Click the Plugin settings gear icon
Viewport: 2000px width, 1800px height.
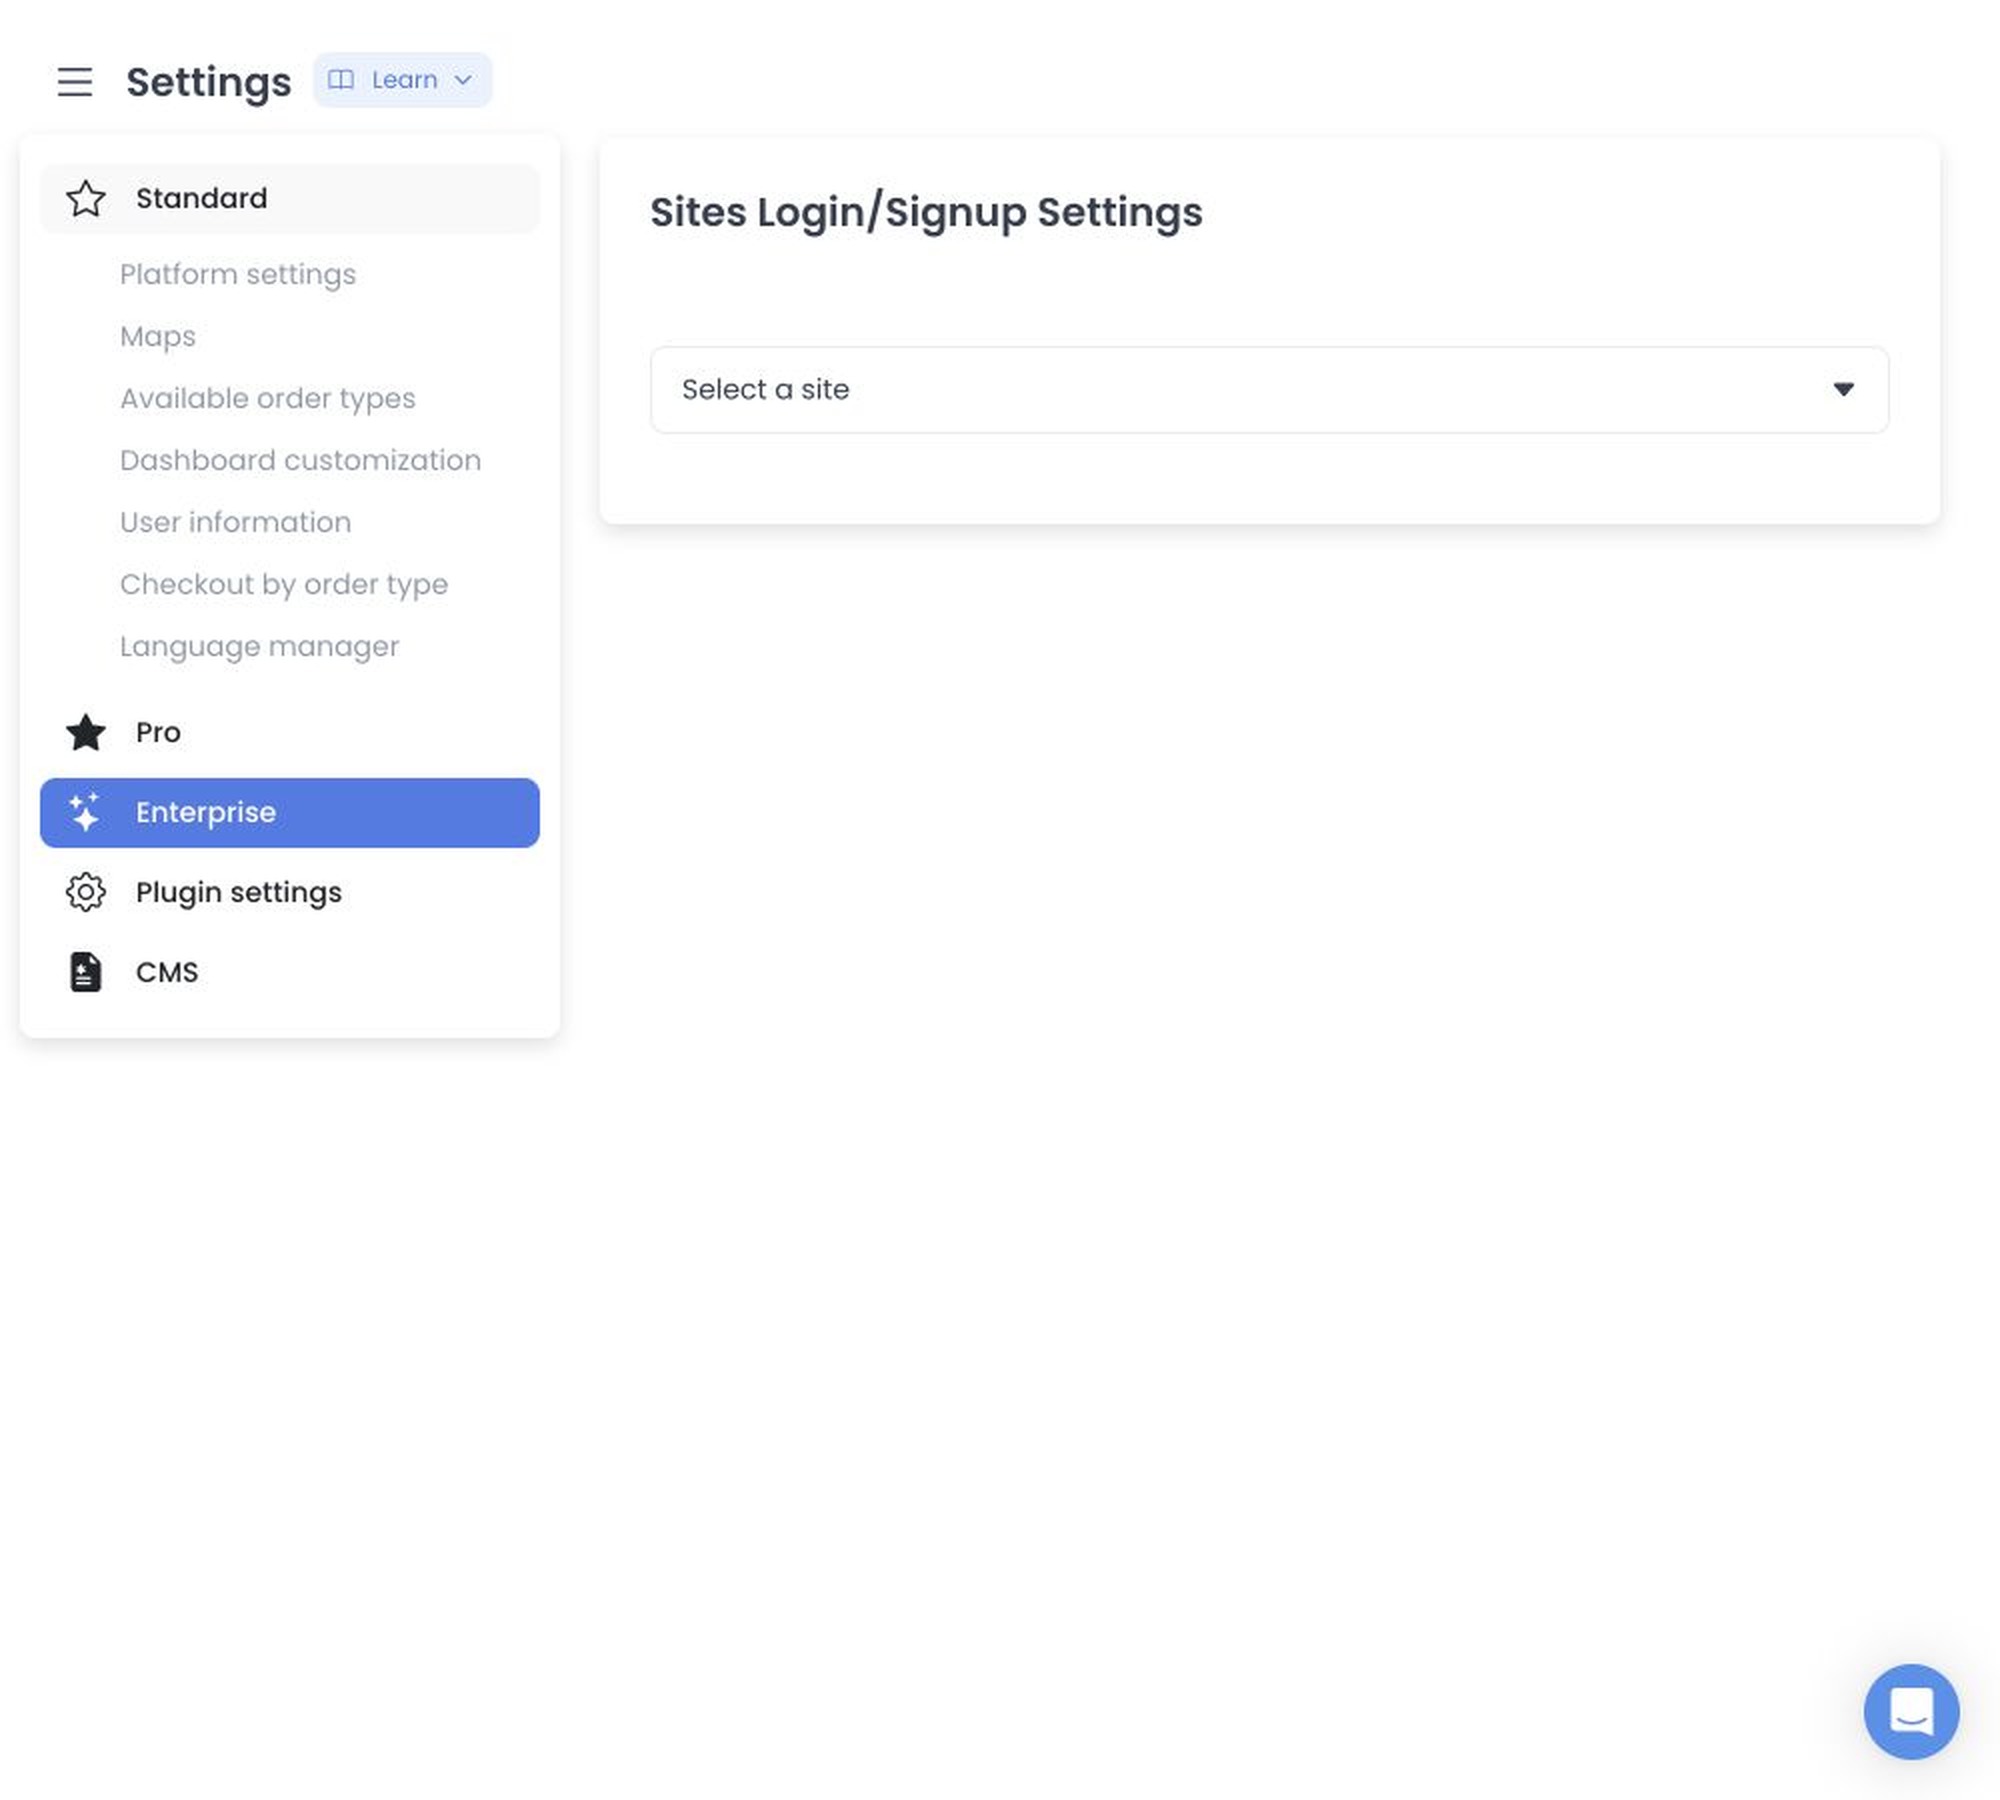86,892
